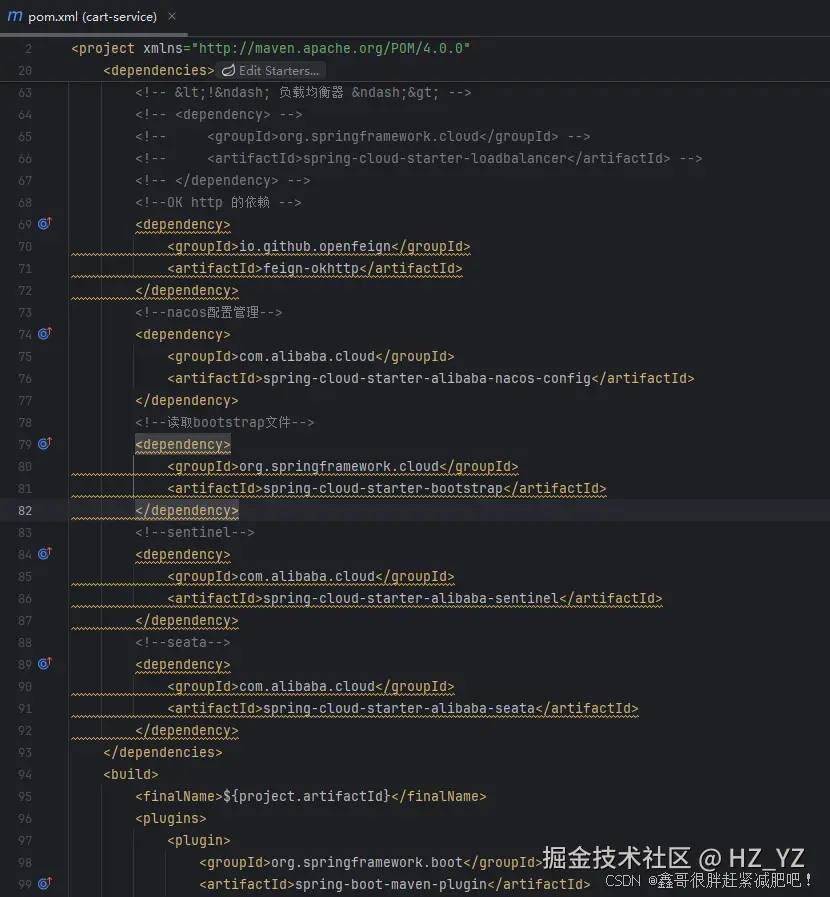Click the <build> tag on line 94
The width and height of the screenshot is (830, 897).
click(x=131, y=774)
